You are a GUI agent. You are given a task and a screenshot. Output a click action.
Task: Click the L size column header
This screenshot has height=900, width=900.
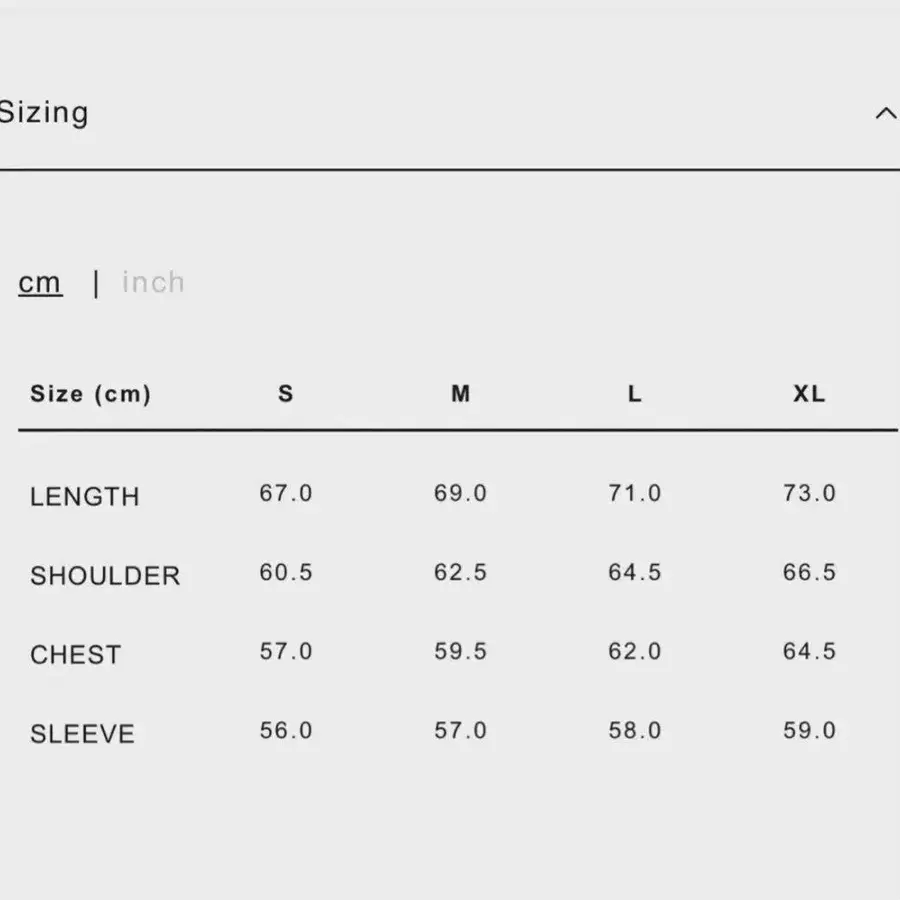point(635,394)
